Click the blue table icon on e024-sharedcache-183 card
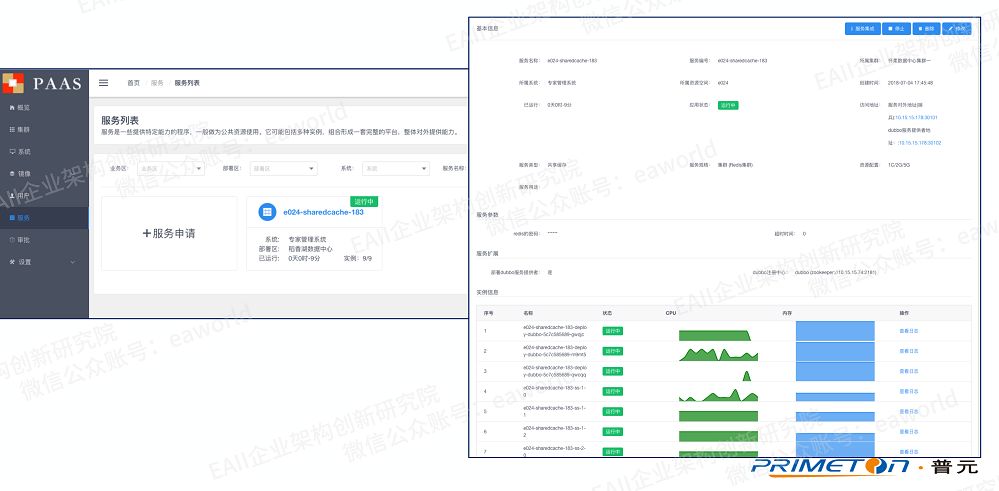This screenshot has width=999, height=491. pyautogui.click(x=267, y=212)
